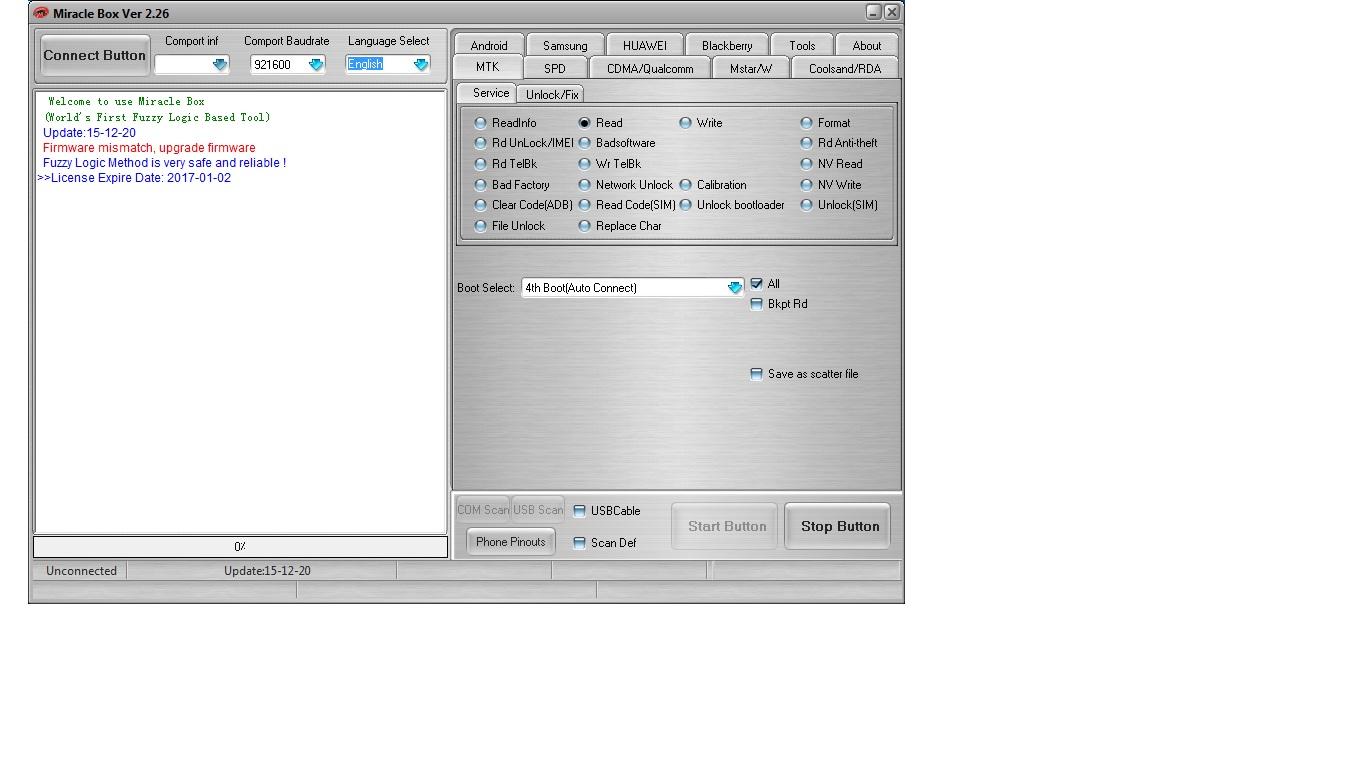The height and width of the screenshot is (768, 1366).
Task: Click the USB Scan button
Action: [538, 510]
